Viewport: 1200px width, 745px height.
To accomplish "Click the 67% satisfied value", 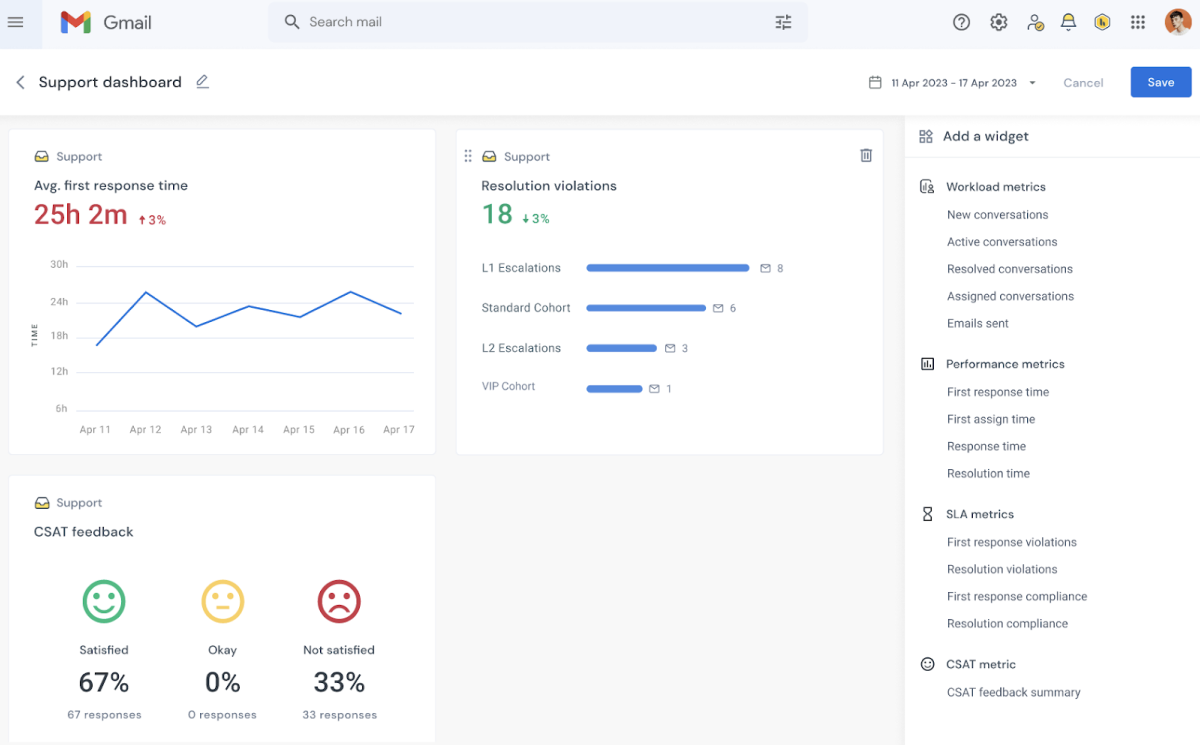I will [104, 683].
